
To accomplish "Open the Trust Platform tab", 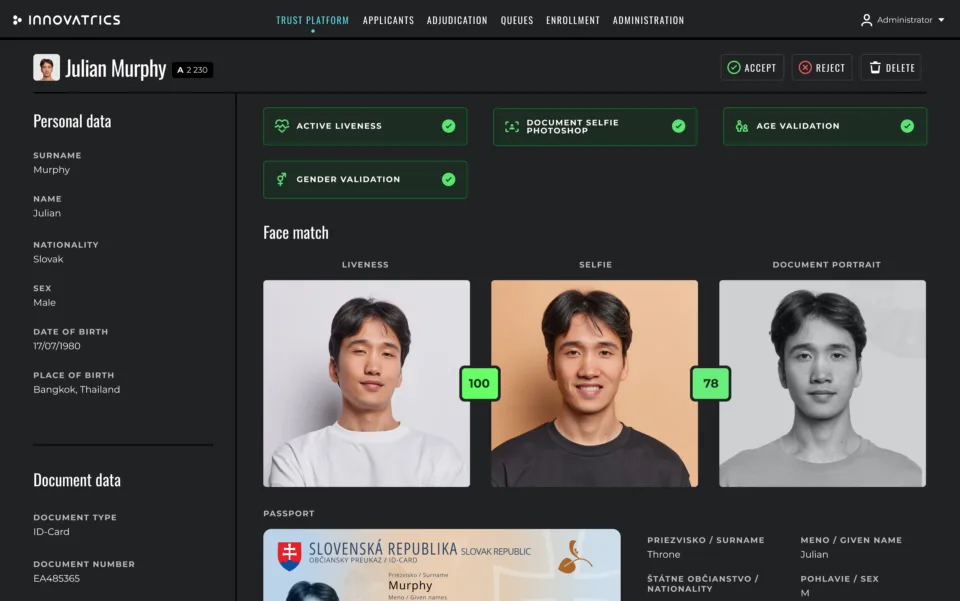I will [312, 20].
